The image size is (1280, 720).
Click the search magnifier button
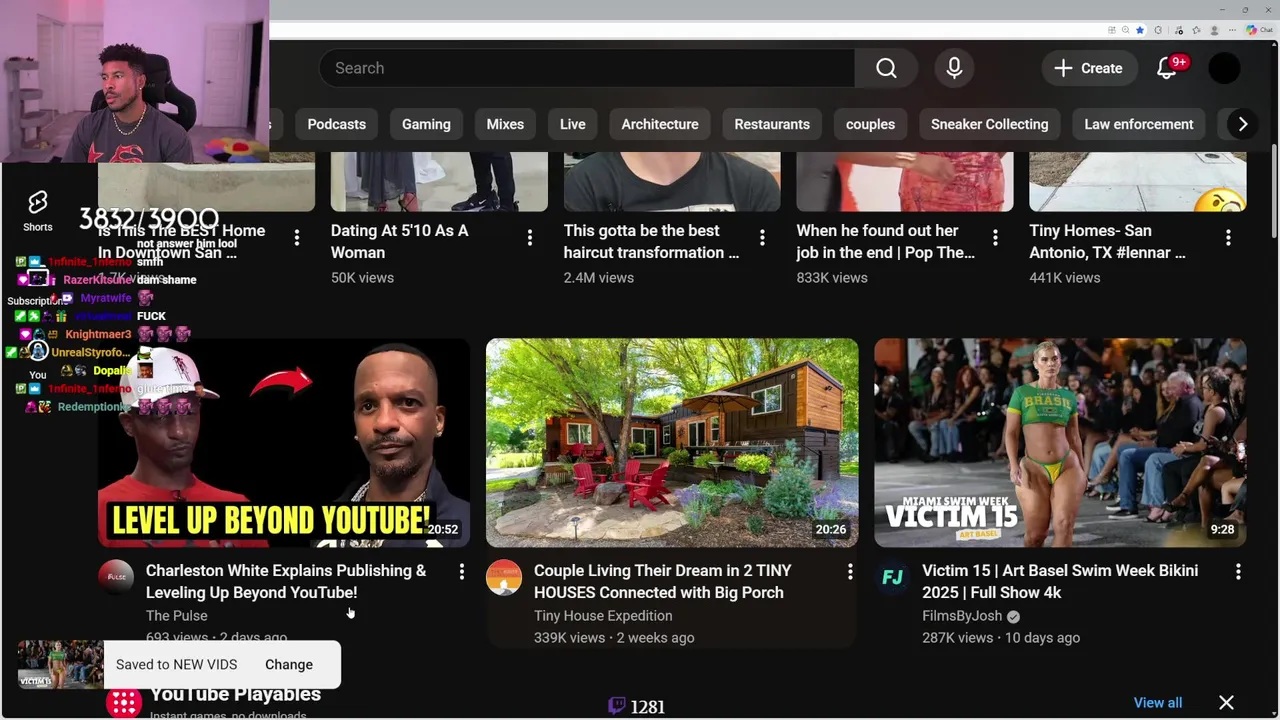coord(886,68)
